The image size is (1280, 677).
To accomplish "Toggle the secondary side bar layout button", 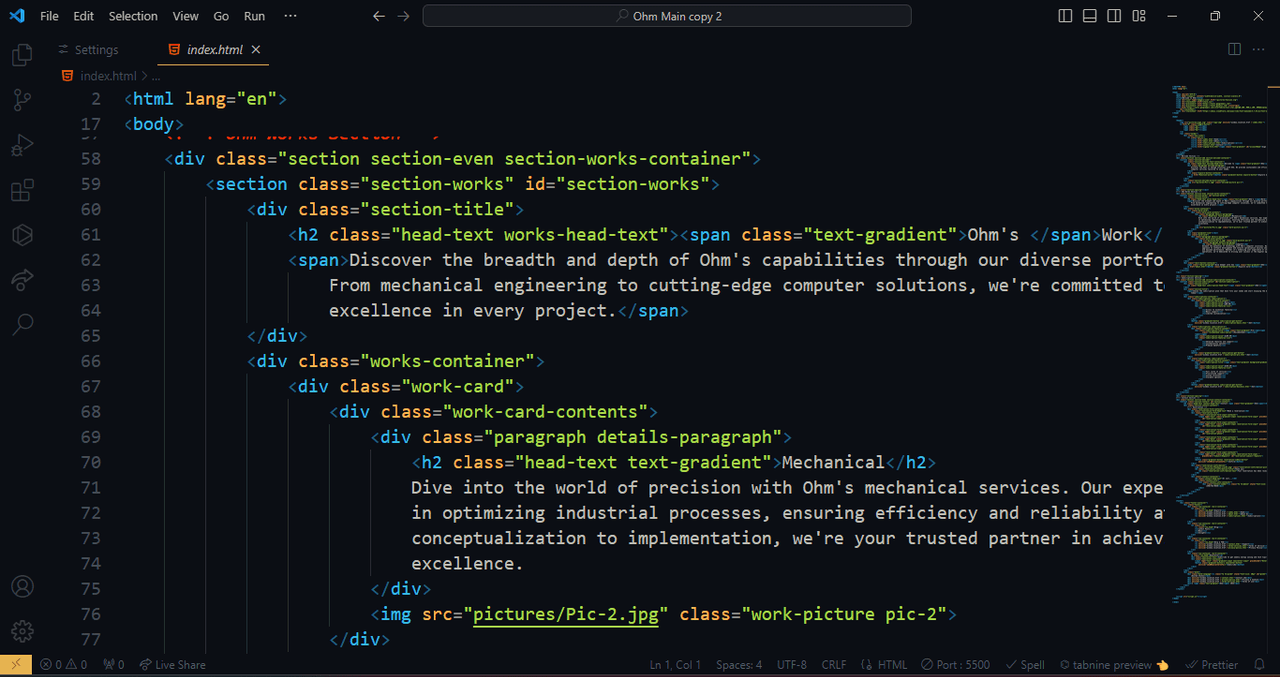I will click(1114, 16).
